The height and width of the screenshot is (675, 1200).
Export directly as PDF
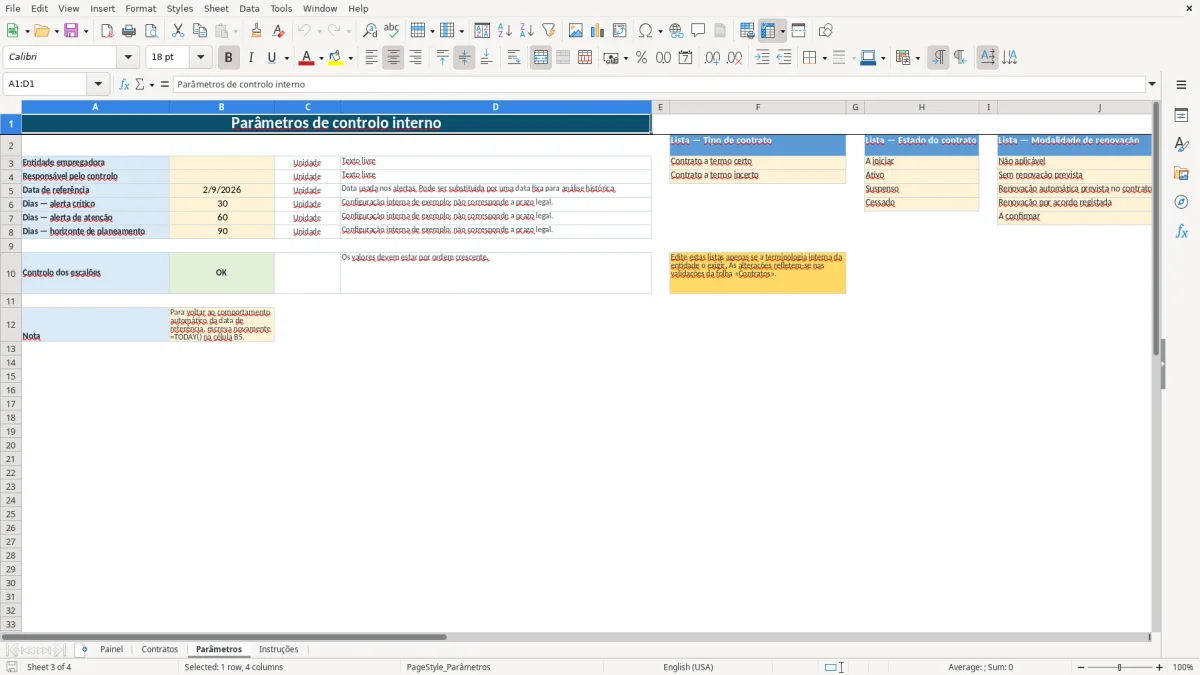coord(107,31)
